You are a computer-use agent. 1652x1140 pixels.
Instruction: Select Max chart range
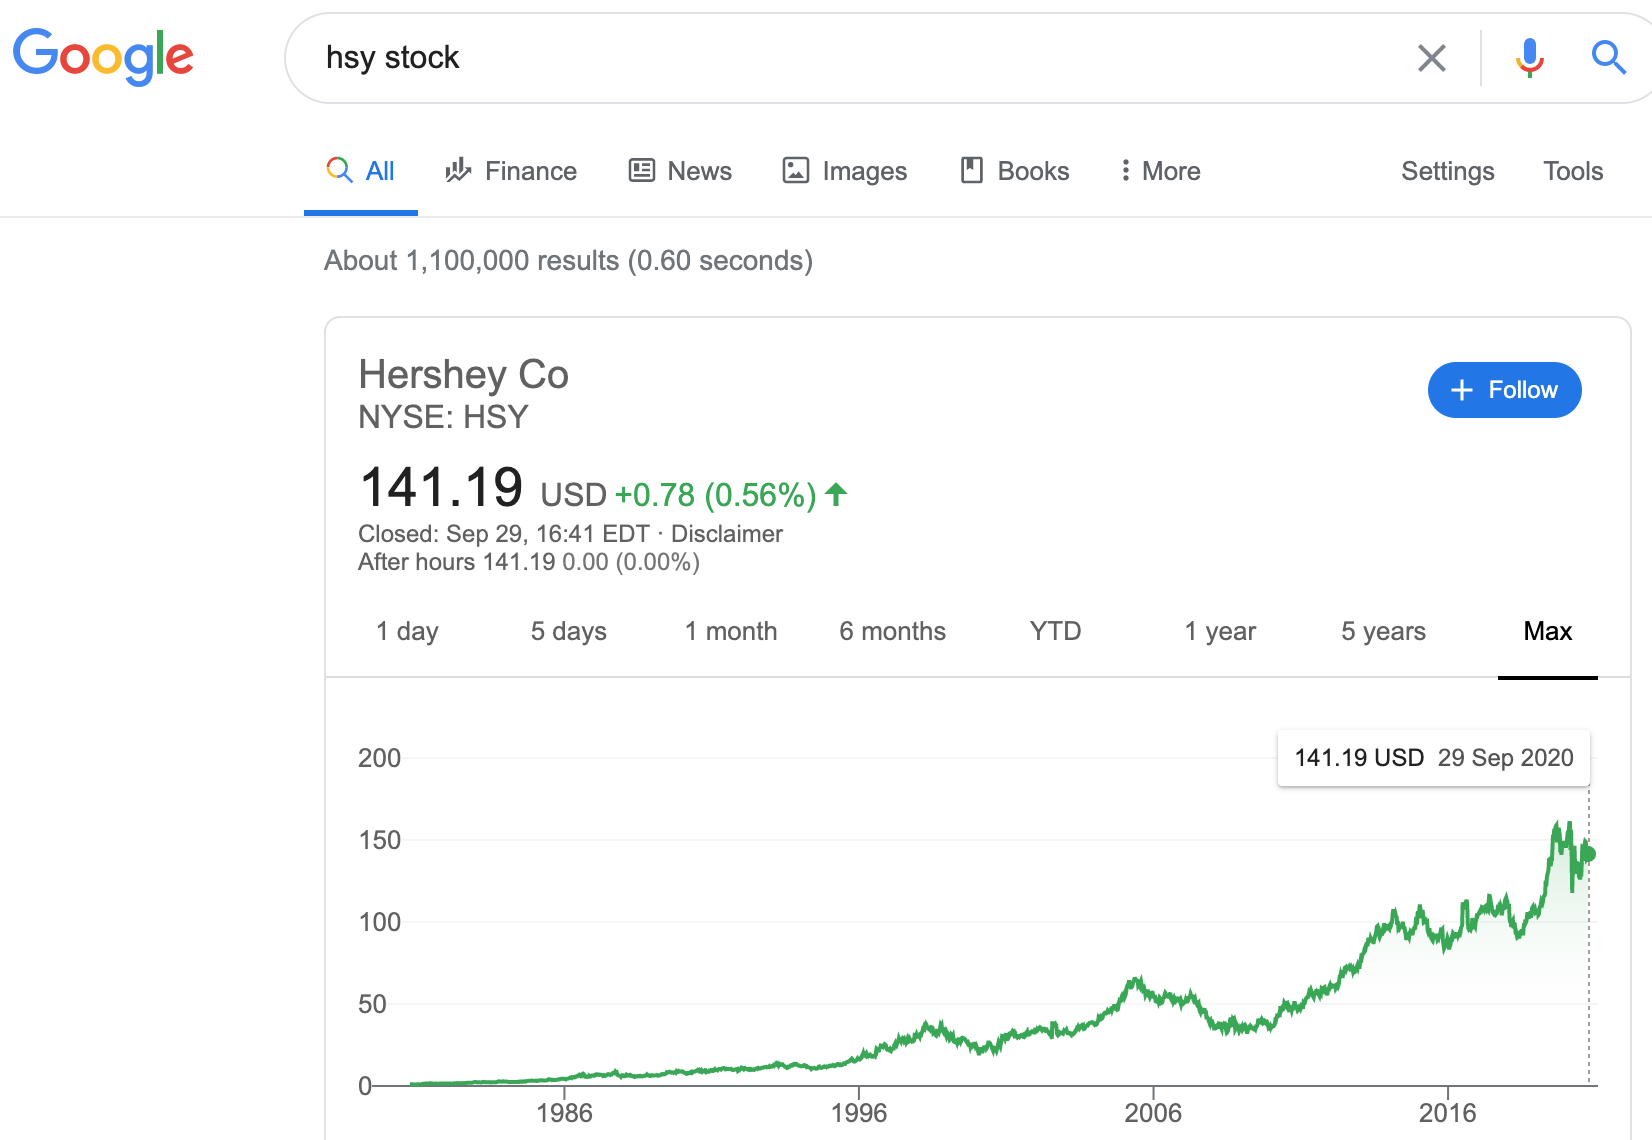pos(1548,631)
